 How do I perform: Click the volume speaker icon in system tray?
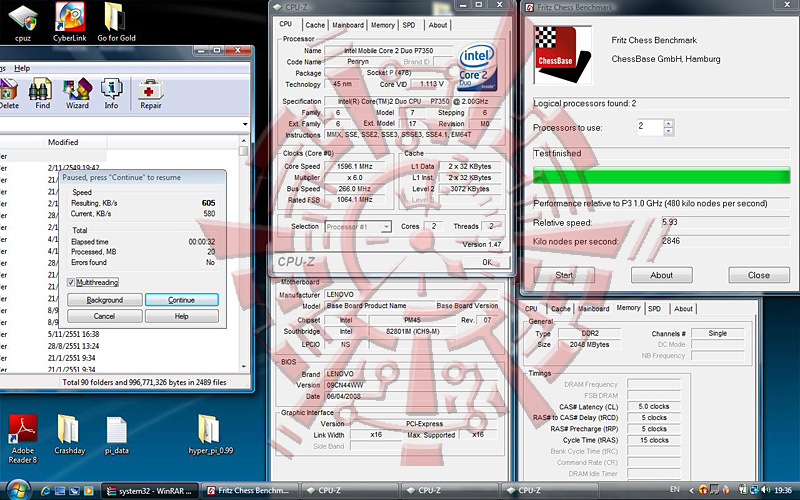[x=765, y=490]
